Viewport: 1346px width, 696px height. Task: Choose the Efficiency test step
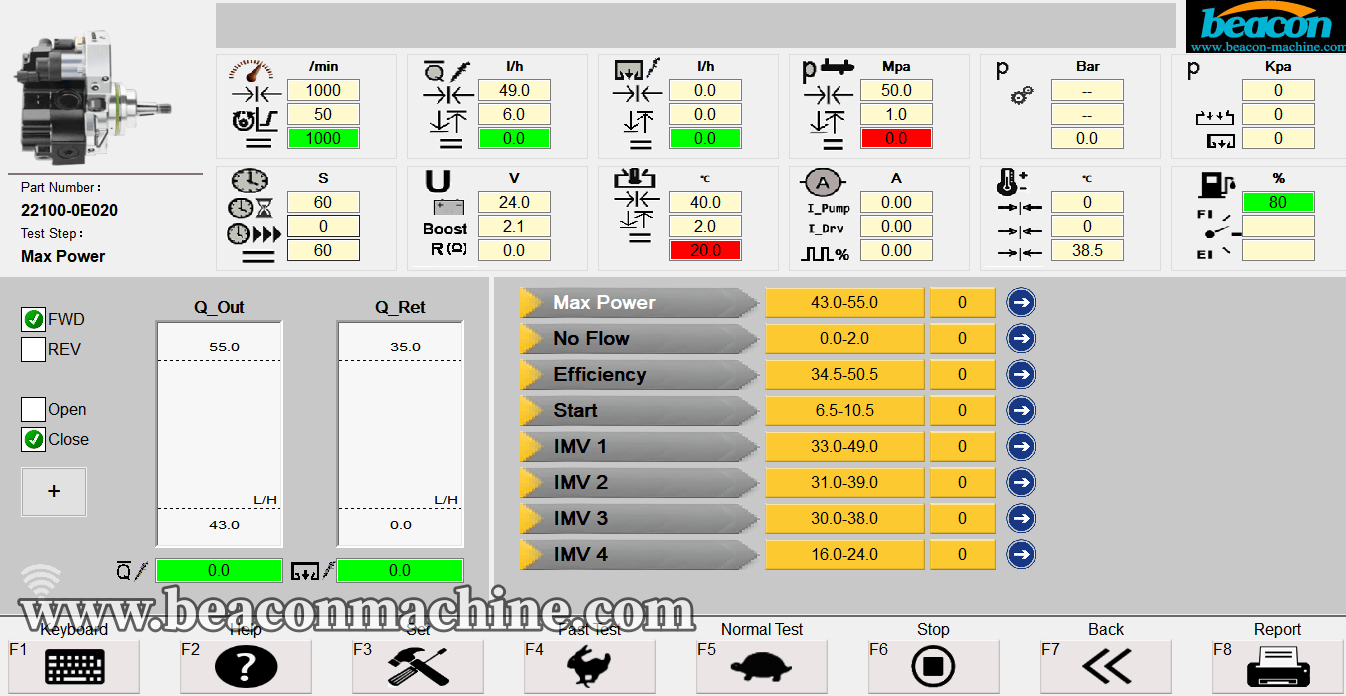pos(639,375)
